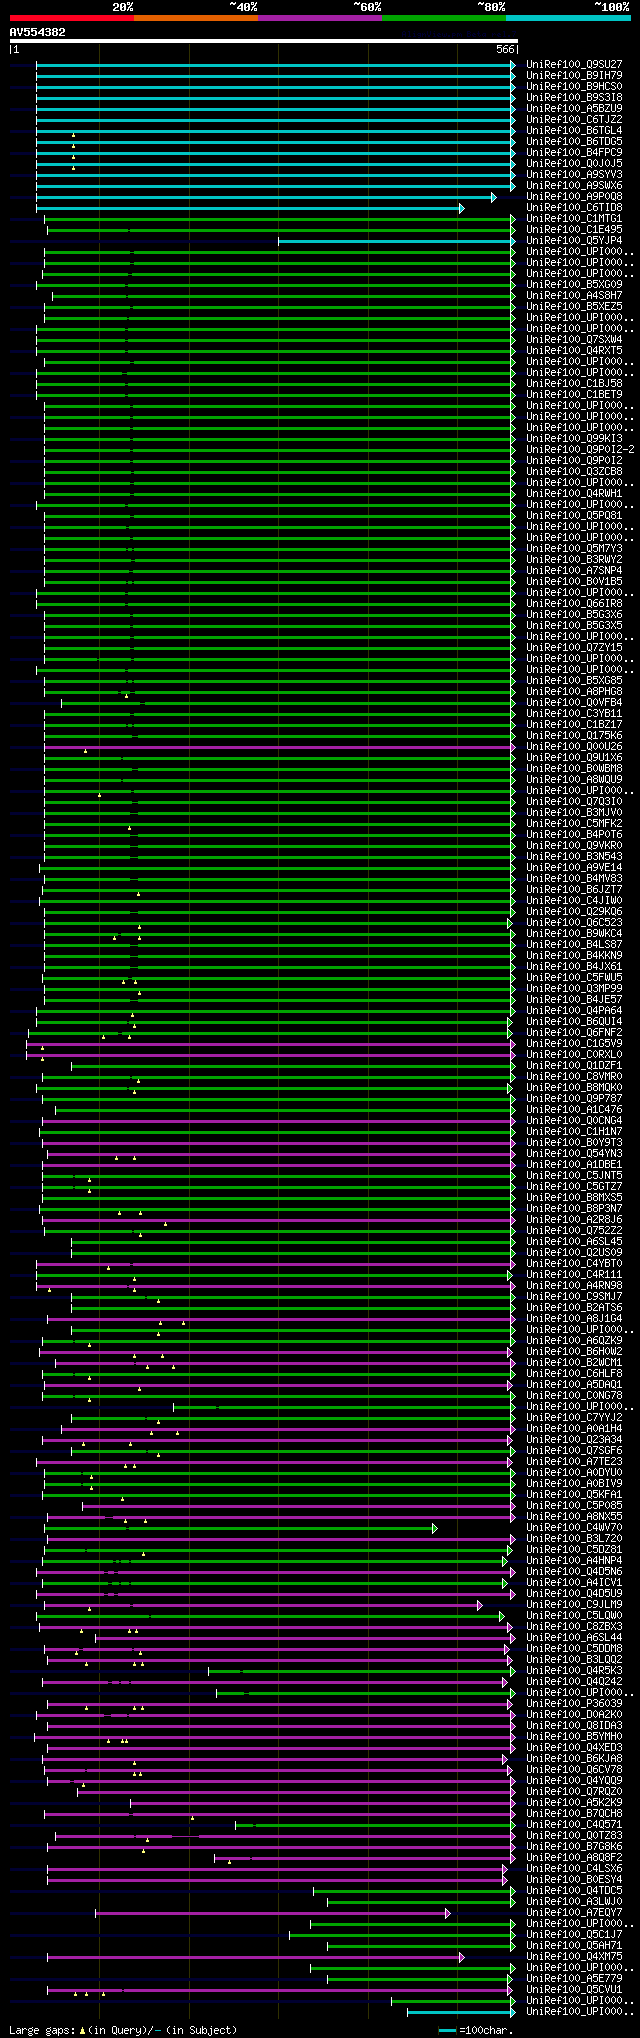Select hit UniRef100_Q1DZF1
Image resolution: width=640 pixels, height=2038 pixels.
[x=574, y=1065]
